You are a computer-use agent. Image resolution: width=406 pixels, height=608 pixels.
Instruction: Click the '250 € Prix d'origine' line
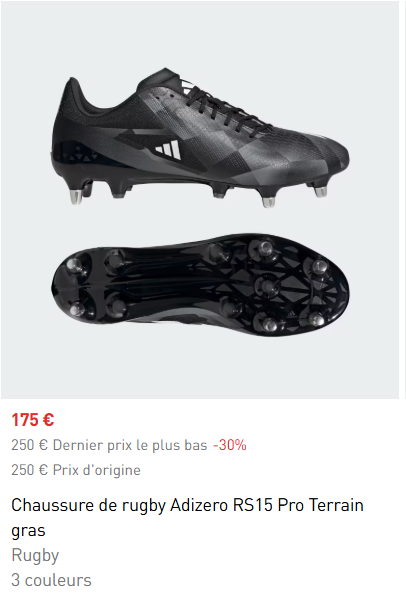(x=76, y=470)
